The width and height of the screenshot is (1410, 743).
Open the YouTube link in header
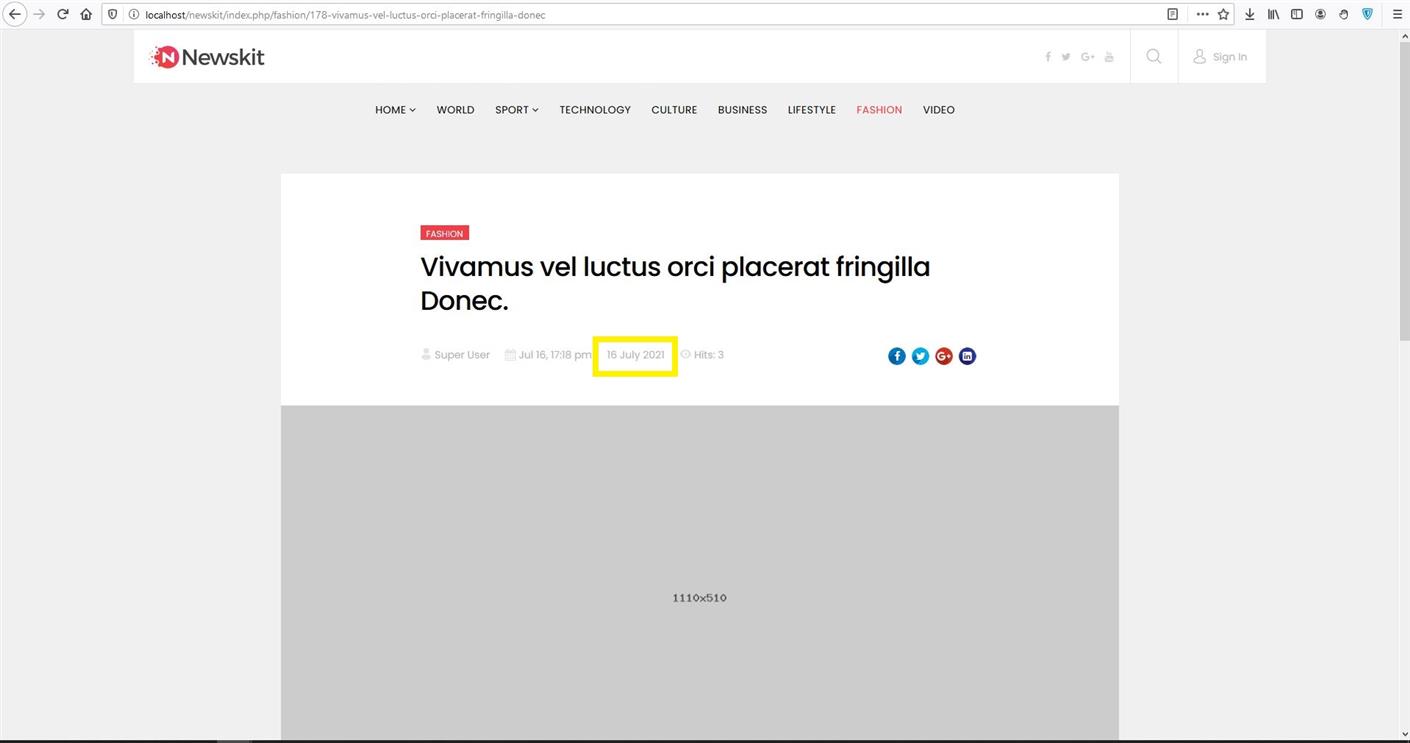[1109, 57]
